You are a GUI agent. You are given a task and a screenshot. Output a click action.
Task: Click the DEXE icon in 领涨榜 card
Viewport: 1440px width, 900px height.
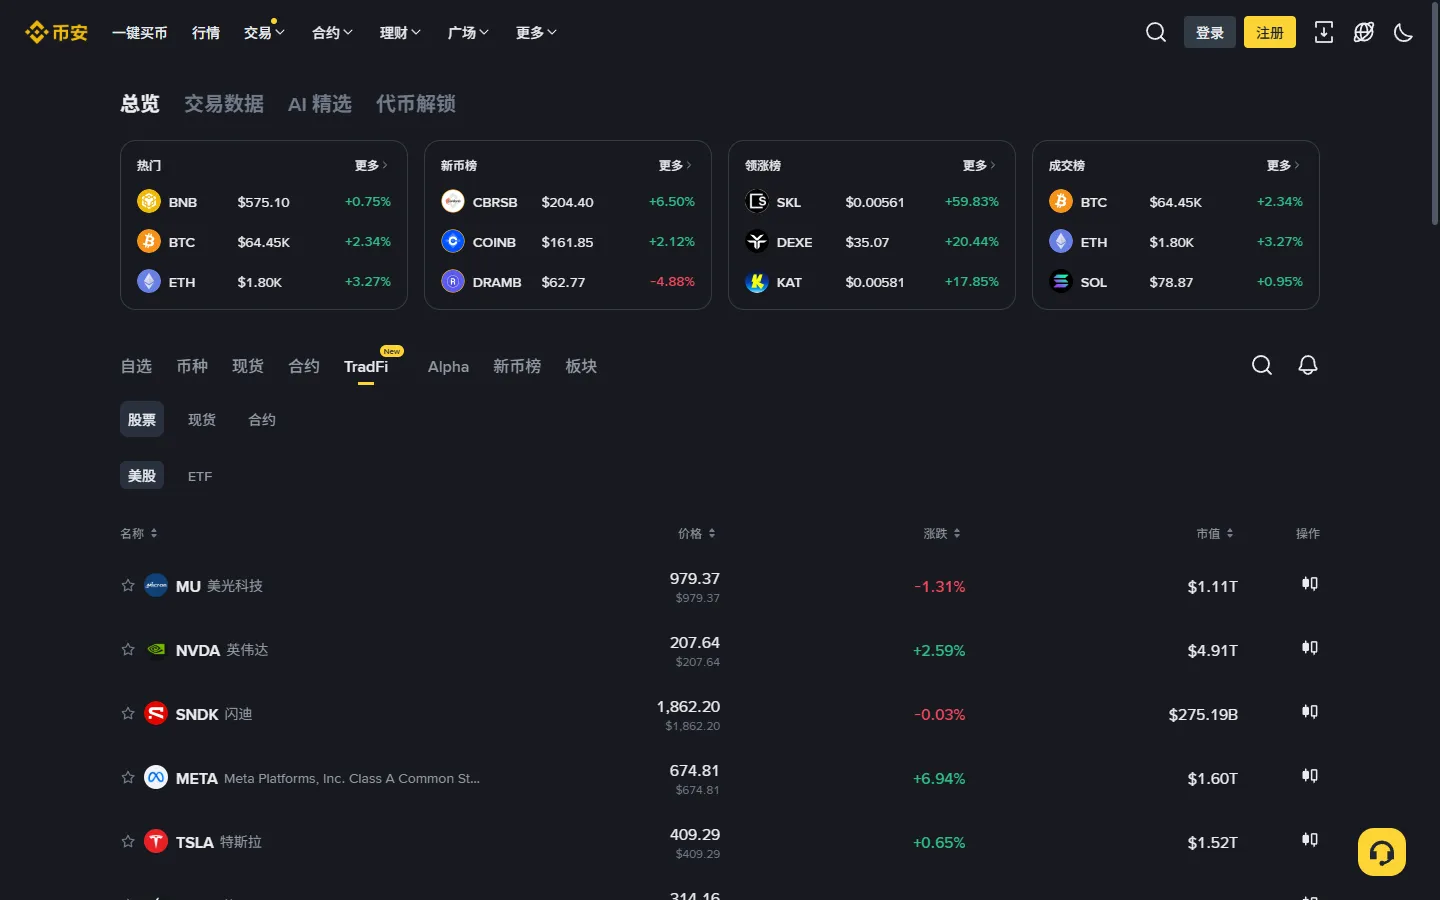757,242
